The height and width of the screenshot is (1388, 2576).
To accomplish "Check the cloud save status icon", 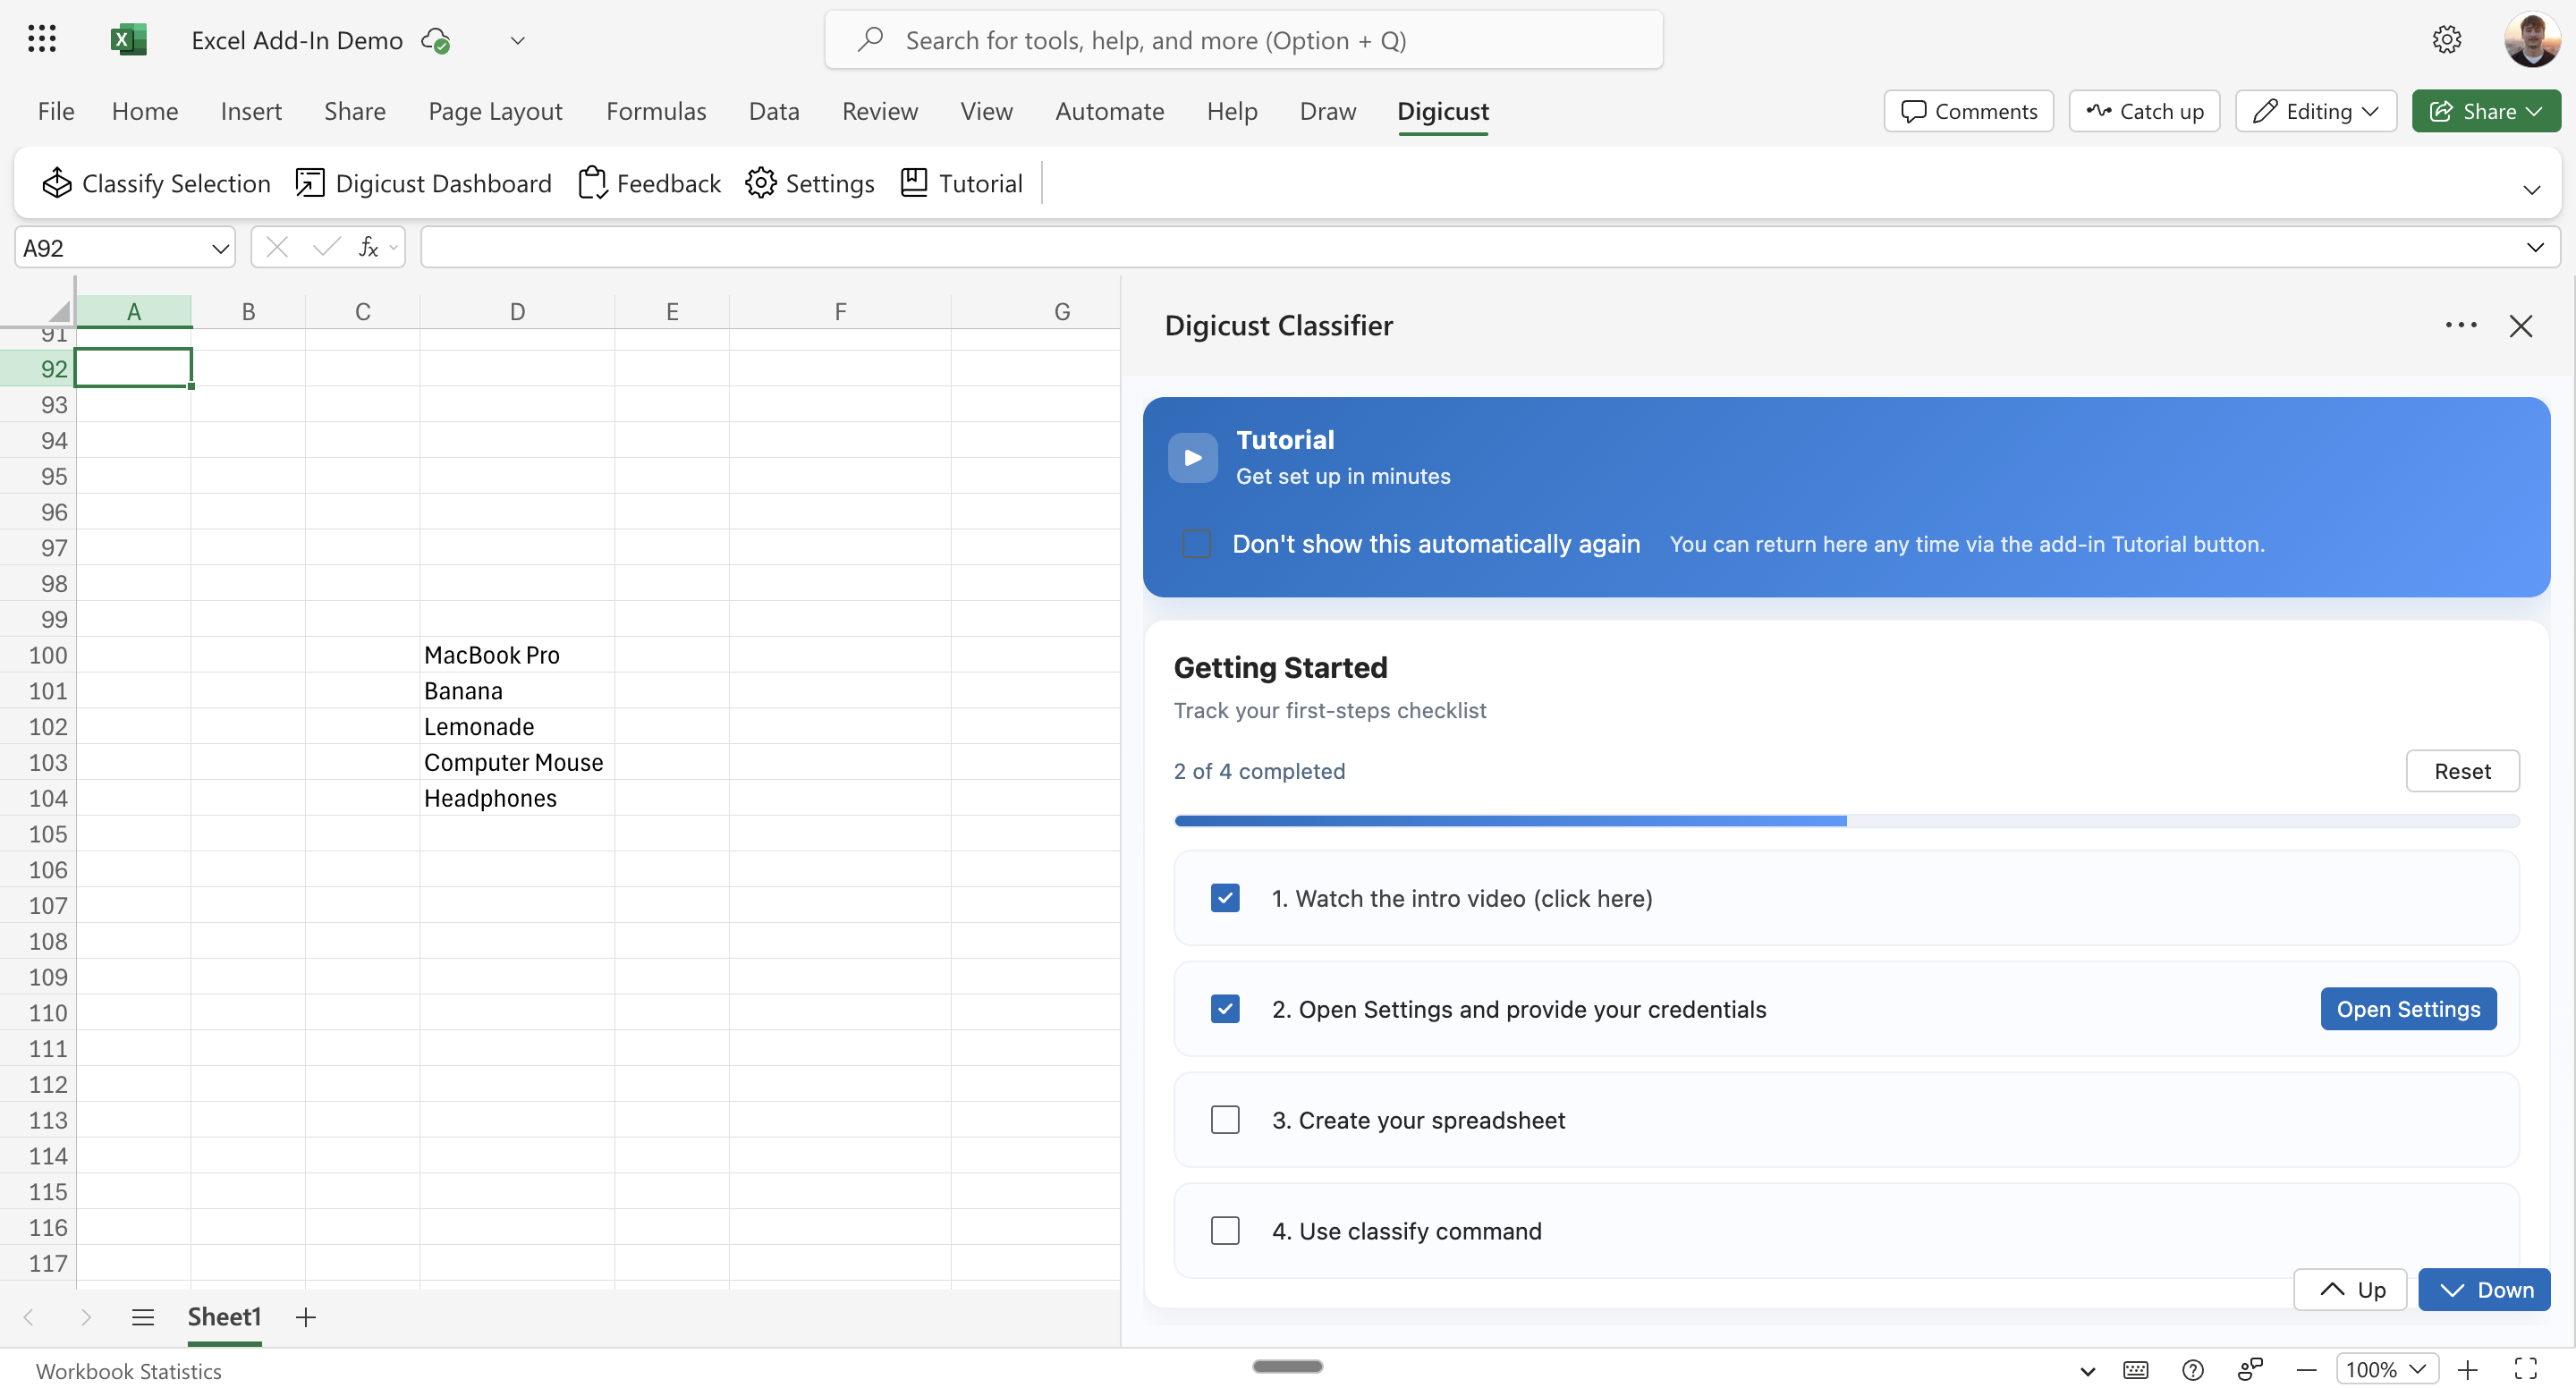I will point(436,40).
